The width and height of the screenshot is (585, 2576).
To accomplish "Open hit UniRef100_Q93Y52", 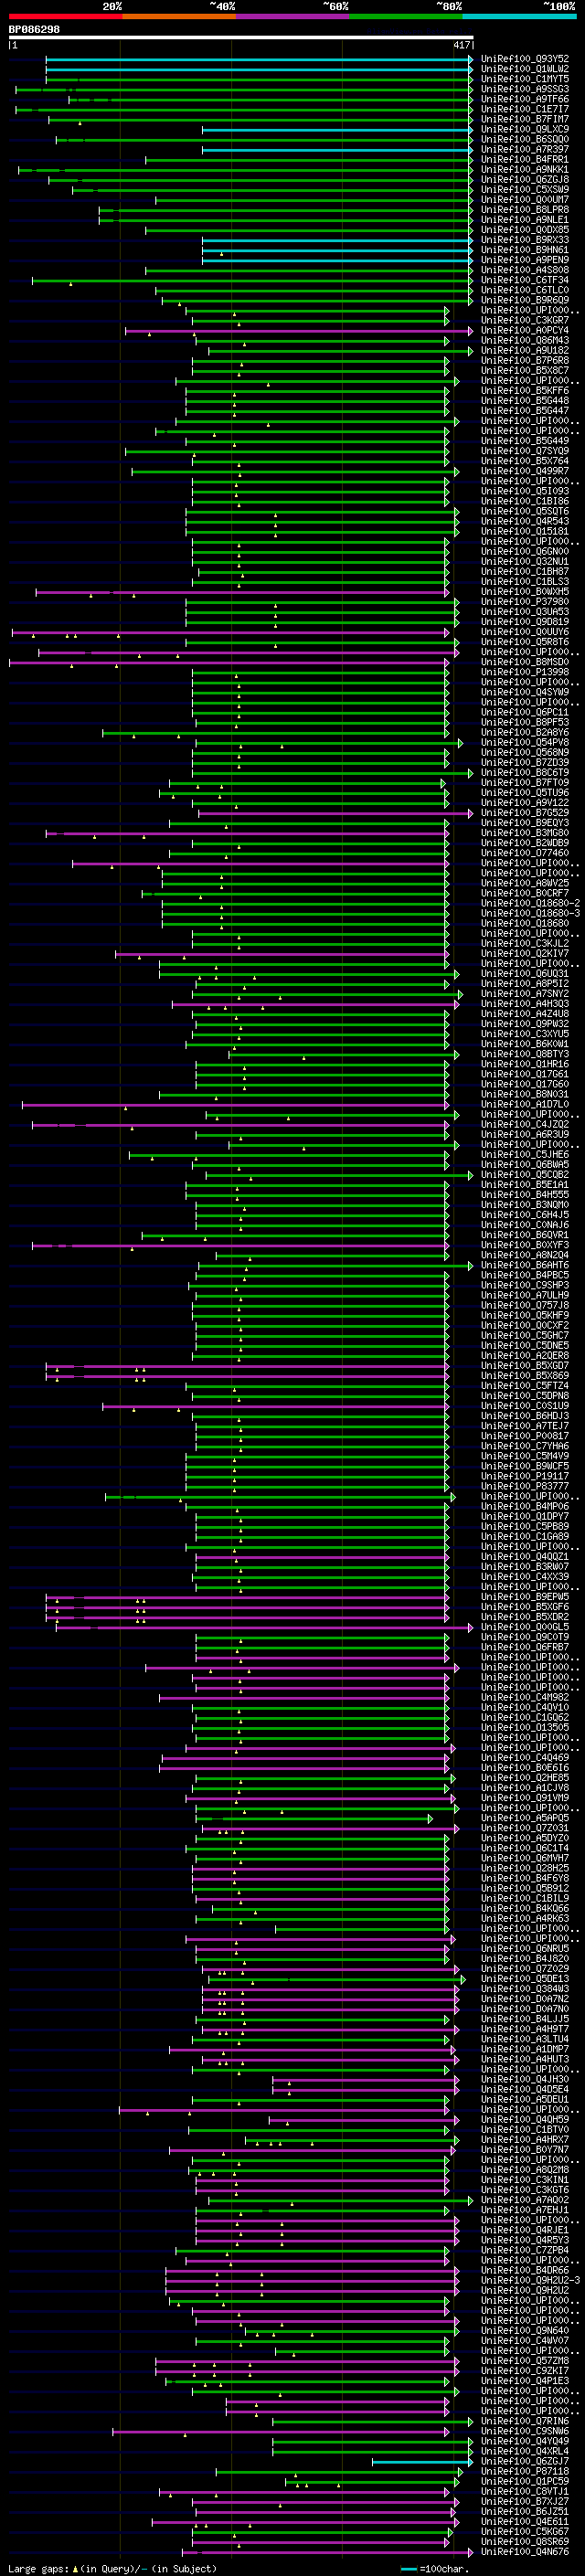I will [x=525, y=59].
